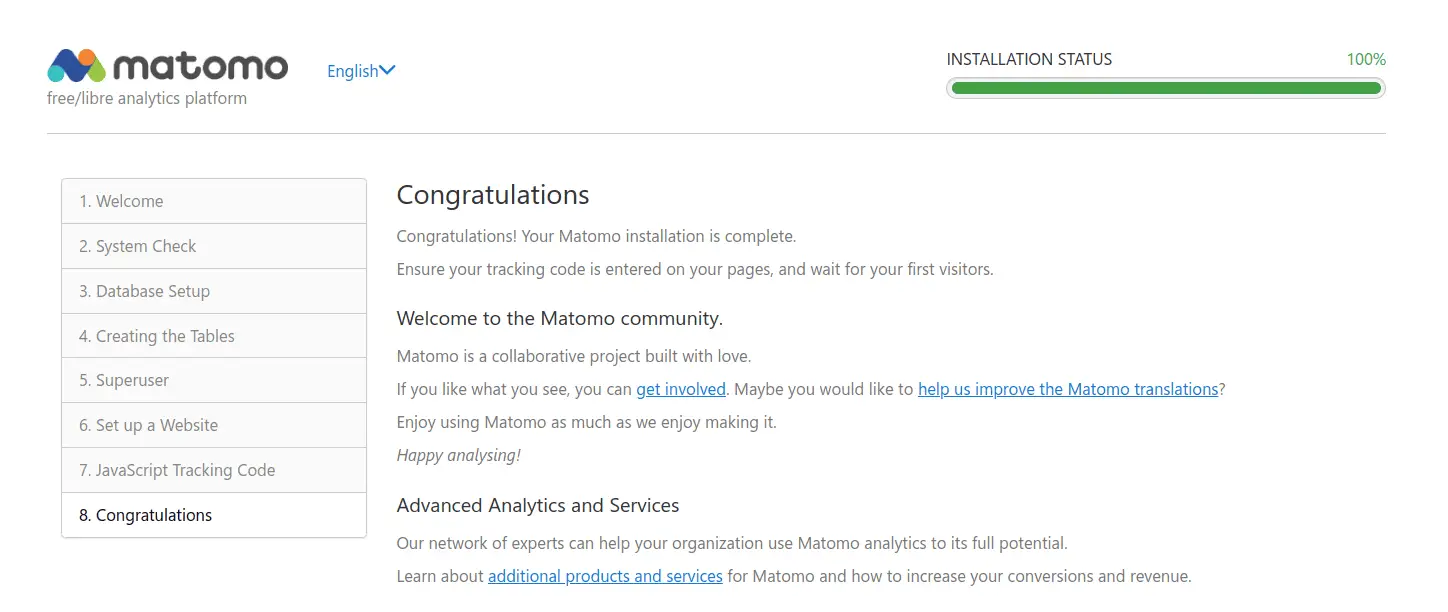This screenshot has width=1448, height=612.
Task: Click the chevron arrow beside English
Action: [x=388, y=70]
